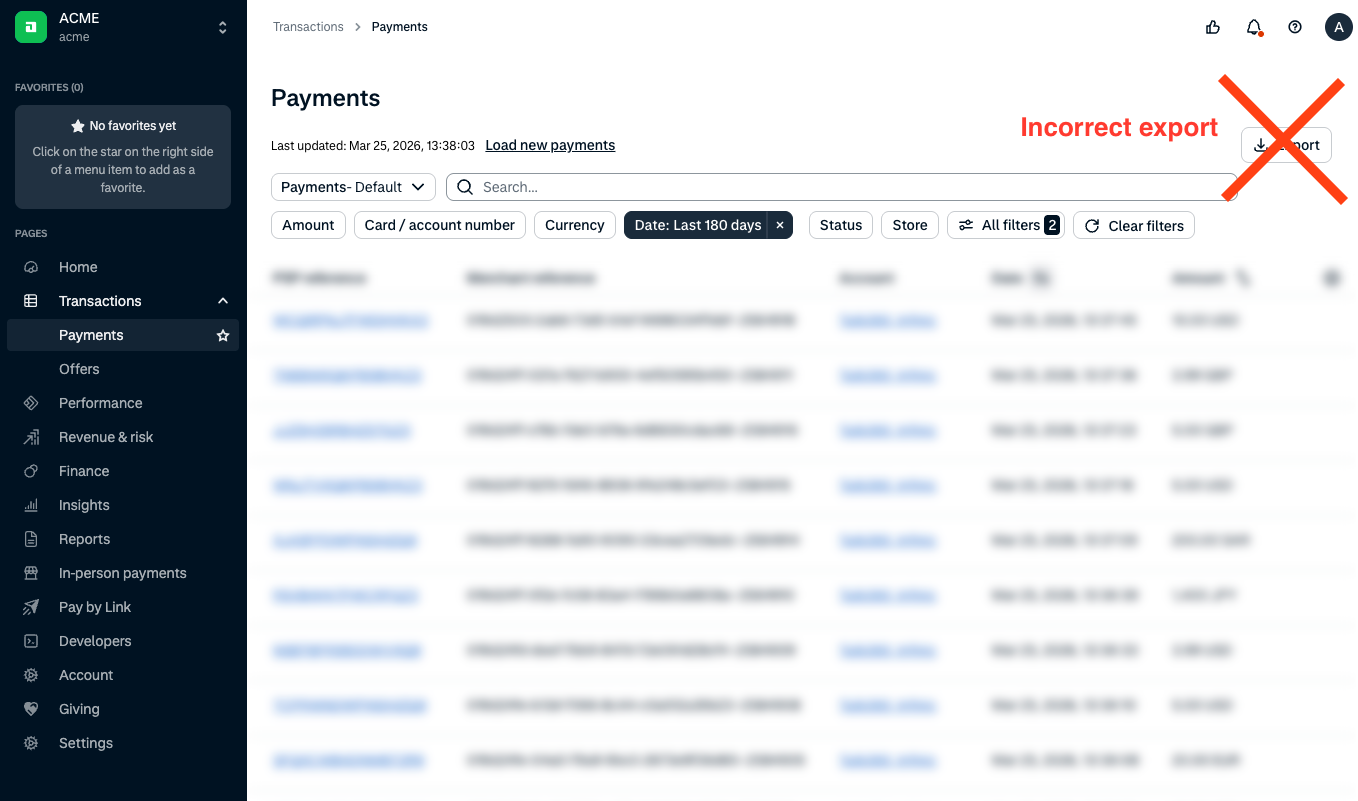Open the notifications bell icon
The height and width of the screenshot is (801, 1358).
(1254, 27)
